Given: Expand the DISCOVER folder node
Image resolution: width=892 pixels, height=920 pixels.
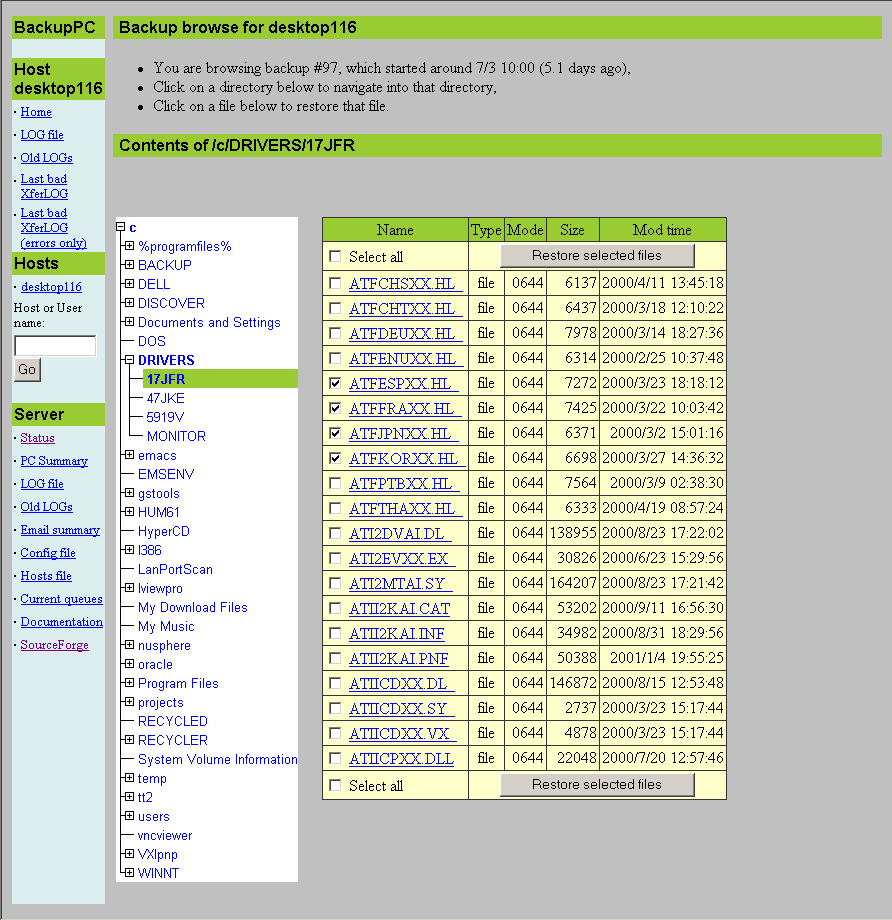Looking at the screenshot, I should (x=130, y=303).
